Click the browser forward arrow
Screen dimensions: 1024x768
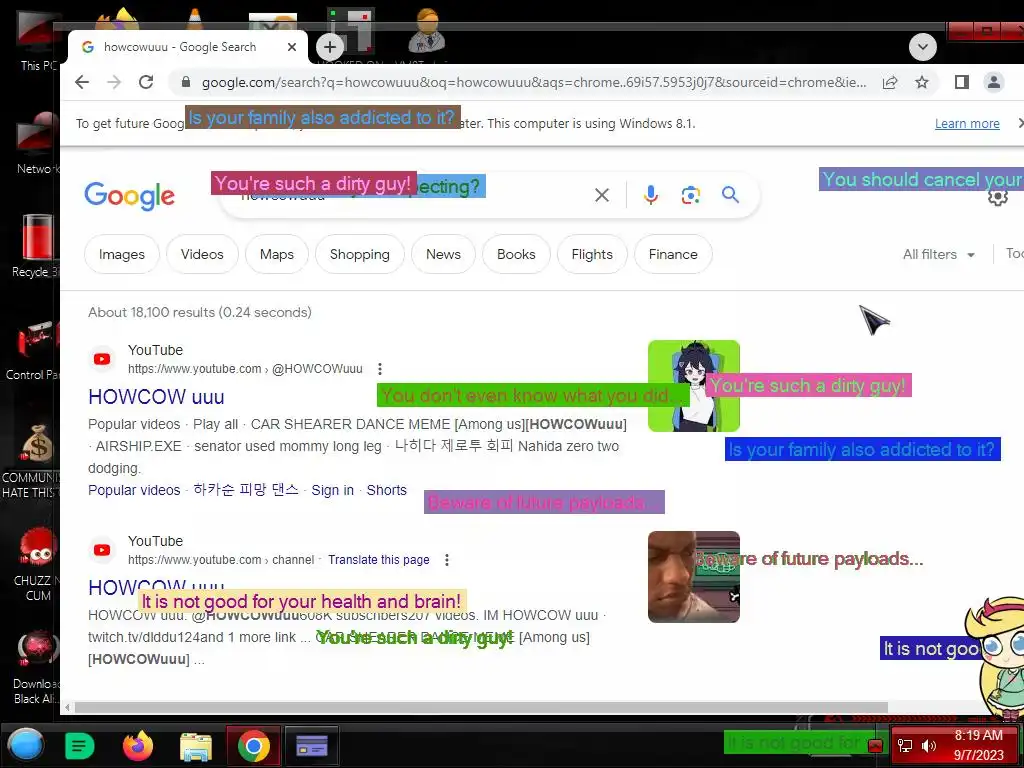114,82
